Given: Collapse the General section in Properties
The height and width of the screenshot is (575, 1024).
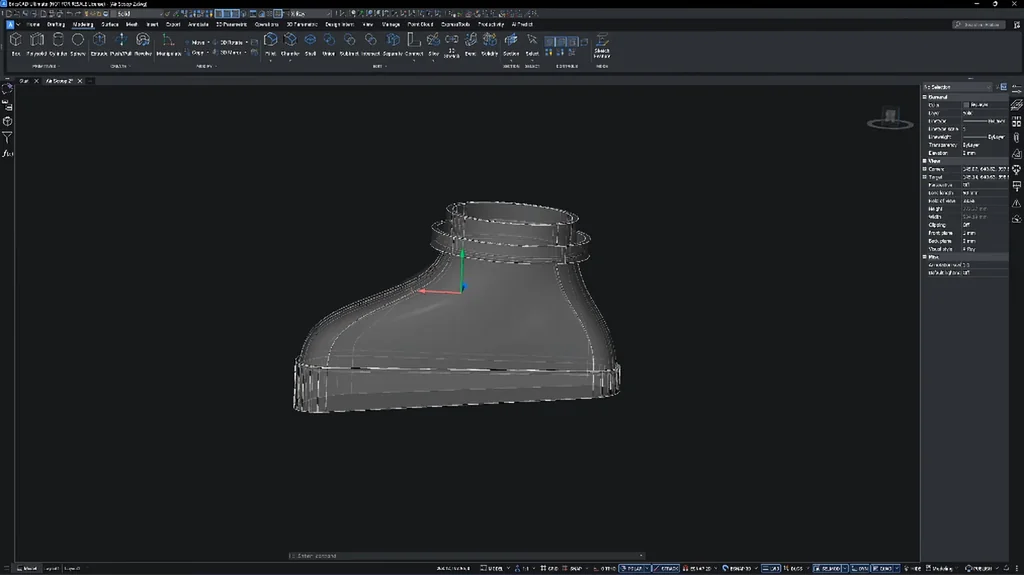Looking at the screenshot, I should tap(925, 97).
